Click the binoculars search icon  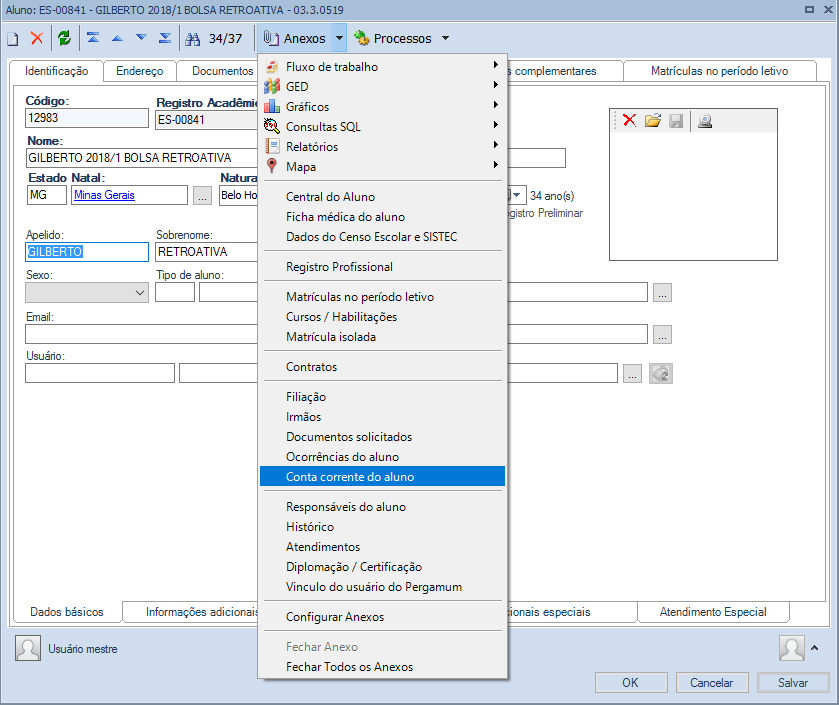[x=193, y=39]
